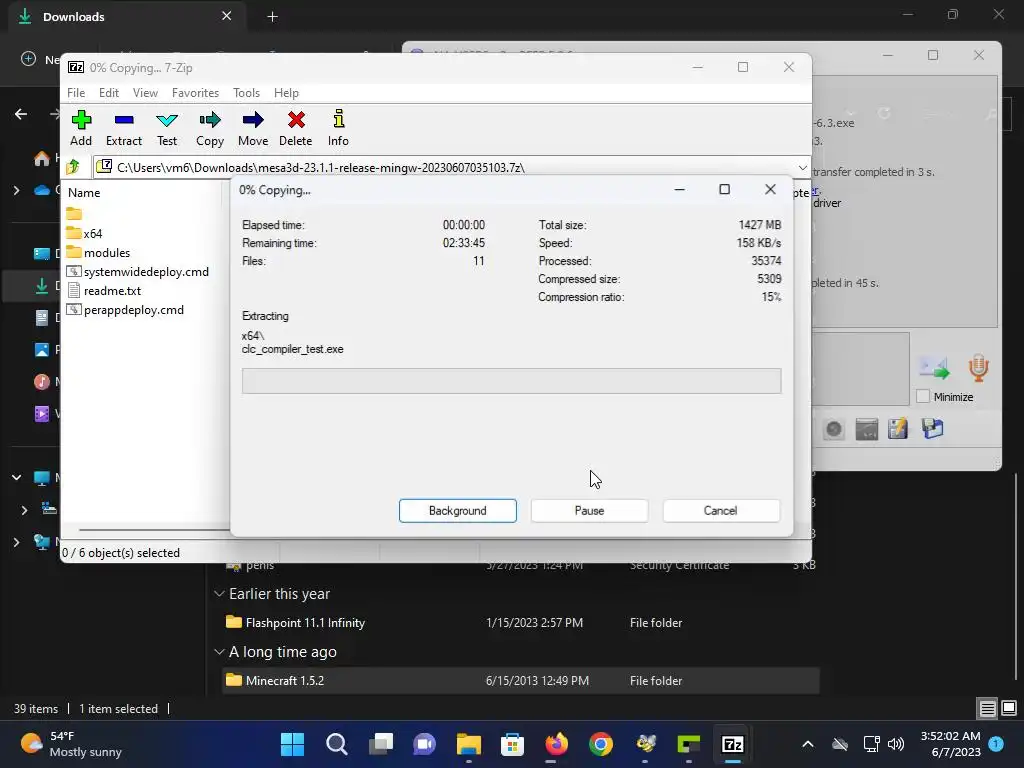Open Microsoft Store from the taskbar
1024x768 pixels.
point(513,744)
